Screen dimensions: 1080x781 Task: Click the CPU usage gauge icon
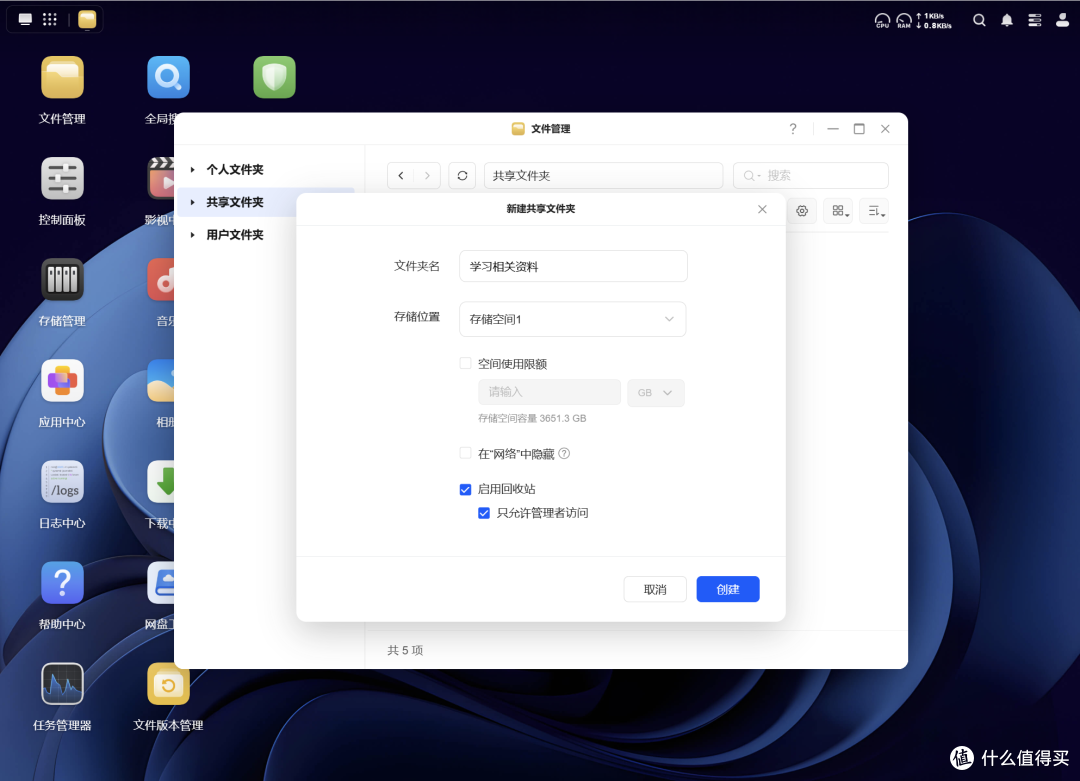pos(882,21)
